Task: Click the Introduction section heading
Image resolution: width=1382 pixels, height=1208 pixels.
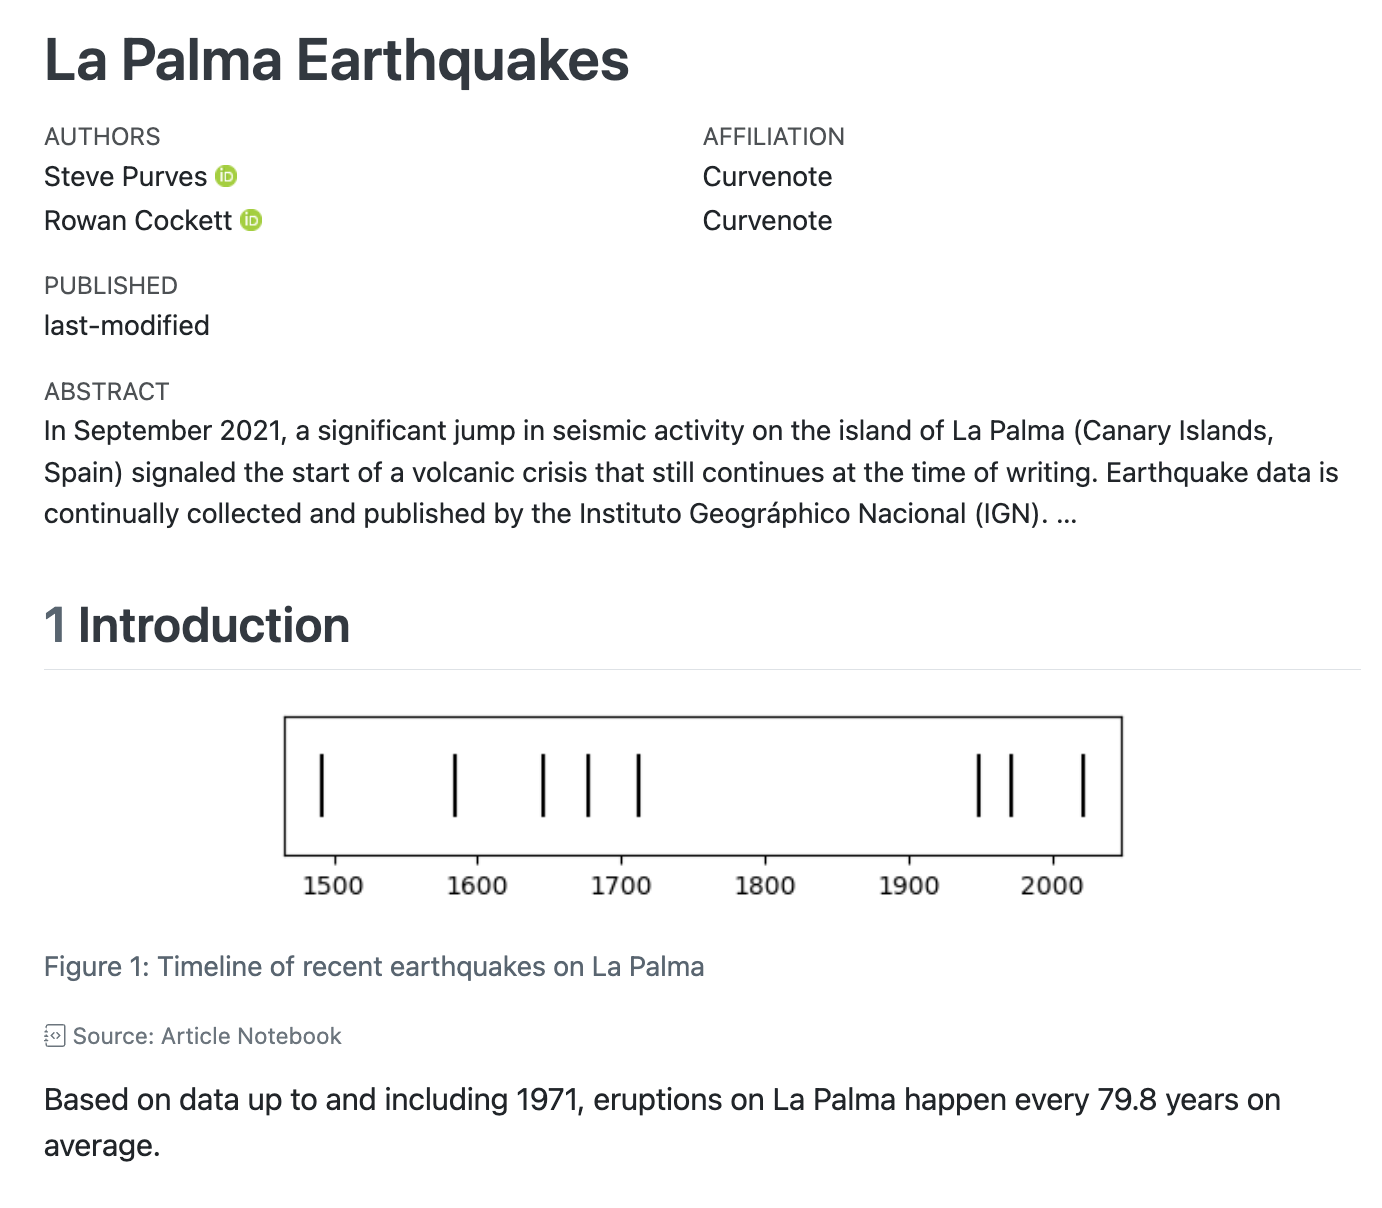Action: (x=213, y=626)
